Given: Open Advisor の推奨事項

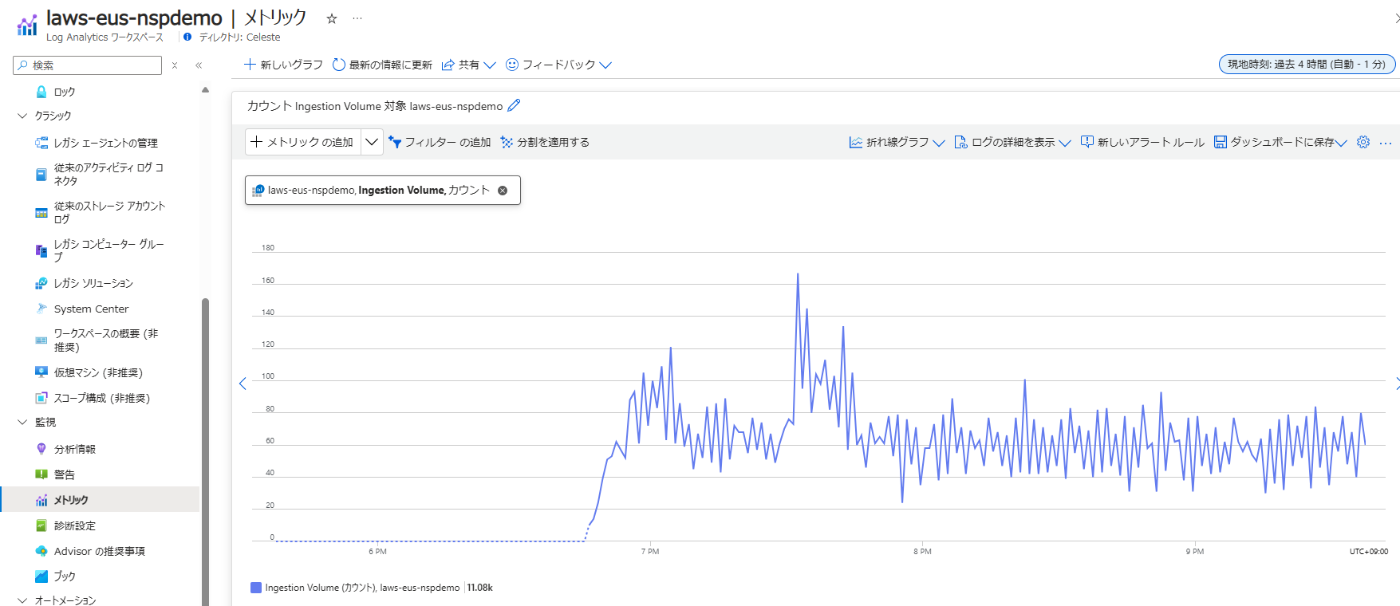Looking at the screenshot, I should pyautogui.click(x=100, y=551).
